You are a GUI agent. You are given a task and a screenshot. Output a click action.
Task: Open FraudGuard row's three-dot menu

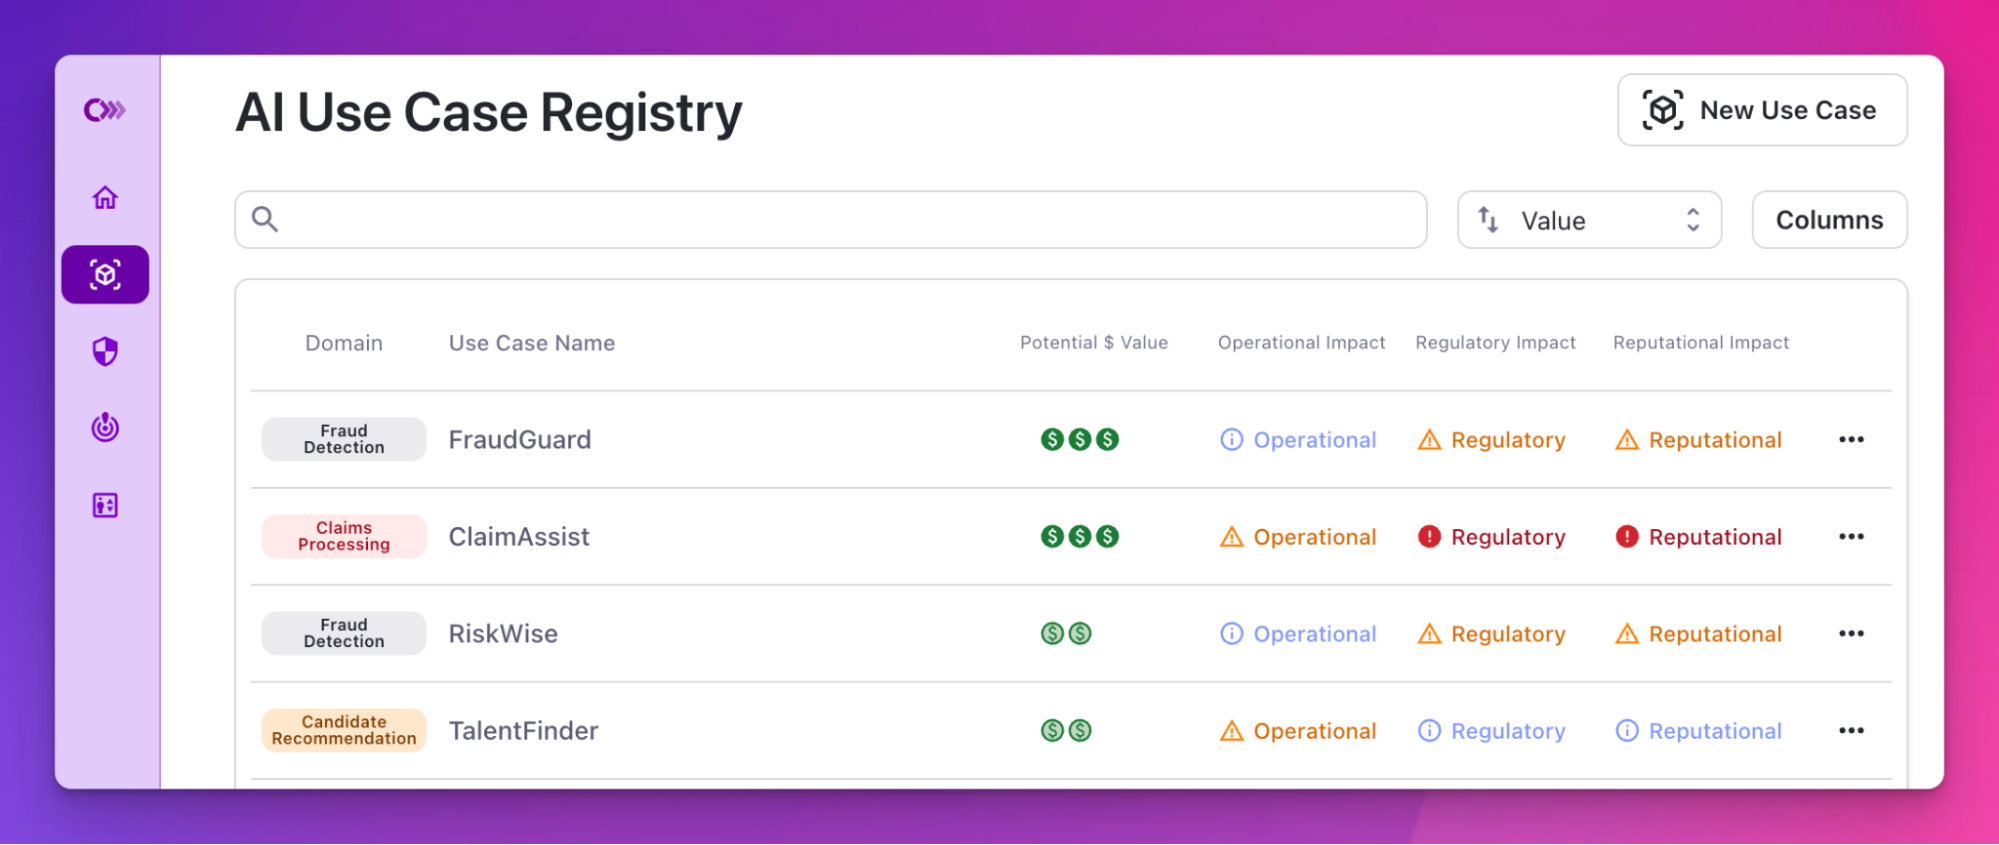[1851, 440]
